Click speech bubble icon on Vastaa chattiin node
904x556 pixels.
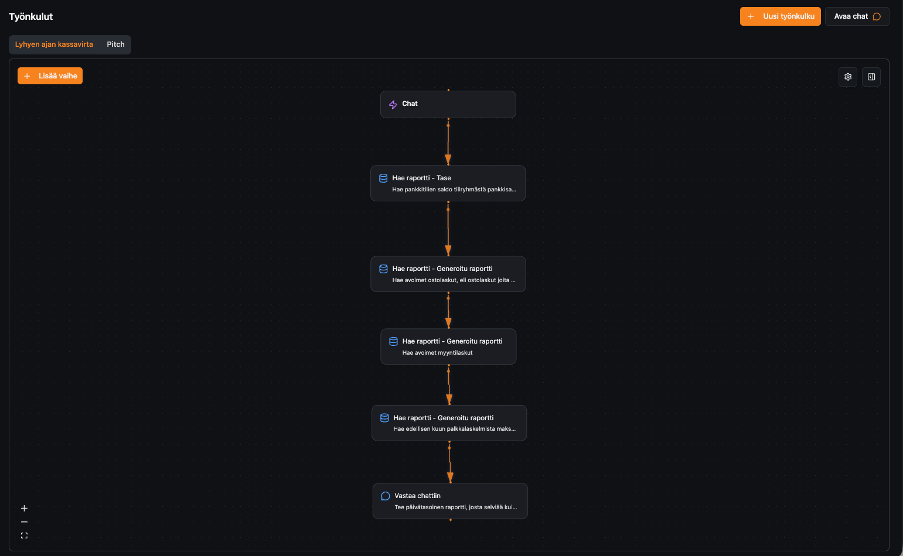pos(385,496)
